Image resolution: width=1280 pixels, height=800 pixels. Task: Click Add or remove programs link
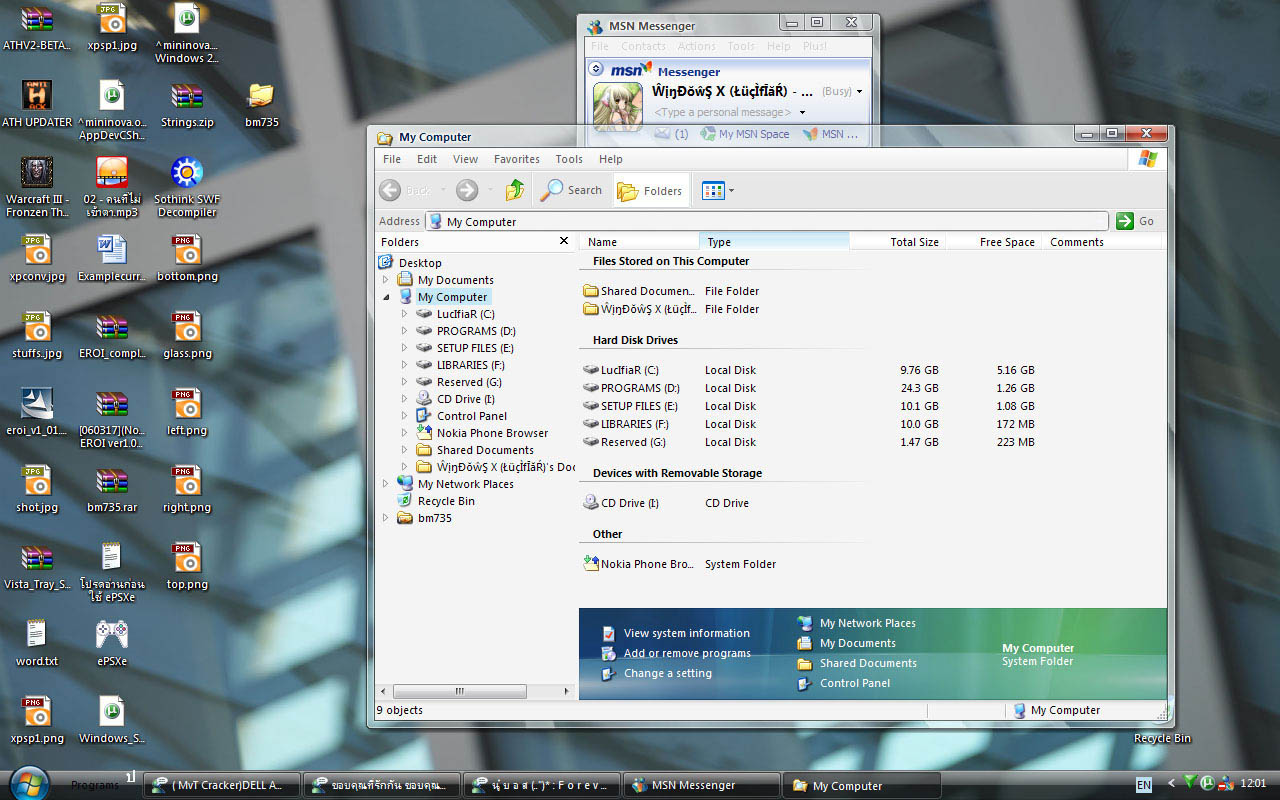[x=687, y=653]
